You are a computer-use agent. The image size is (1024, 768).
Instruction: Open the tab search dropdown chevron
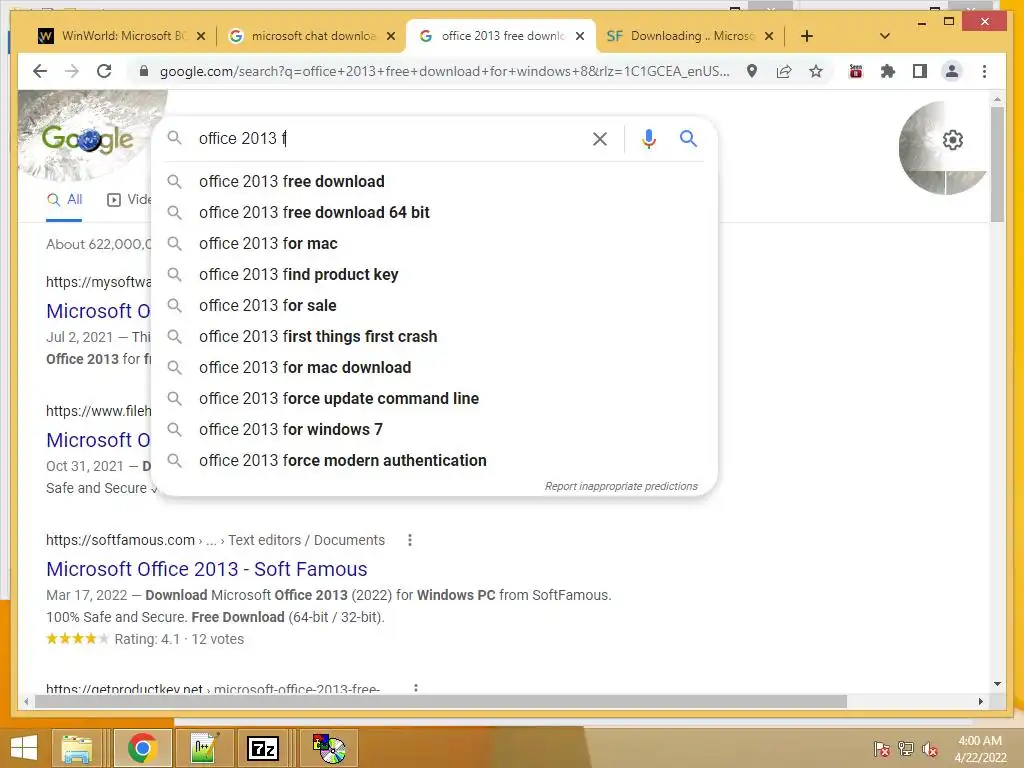coord(885,36)
